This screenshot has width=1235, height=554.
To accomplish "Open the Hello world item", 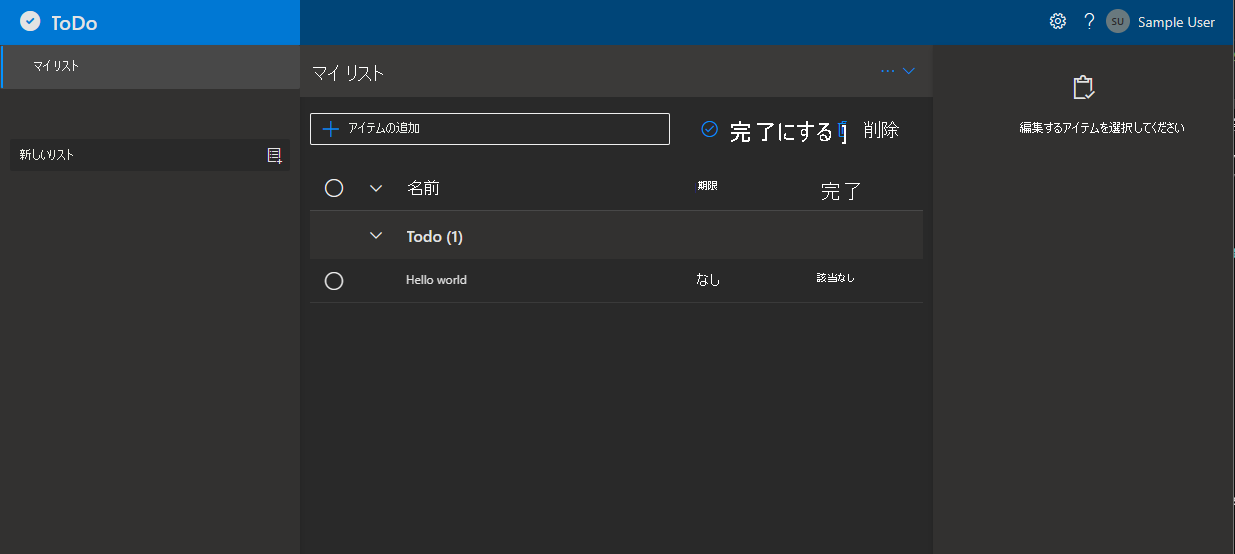I will 436,280.
